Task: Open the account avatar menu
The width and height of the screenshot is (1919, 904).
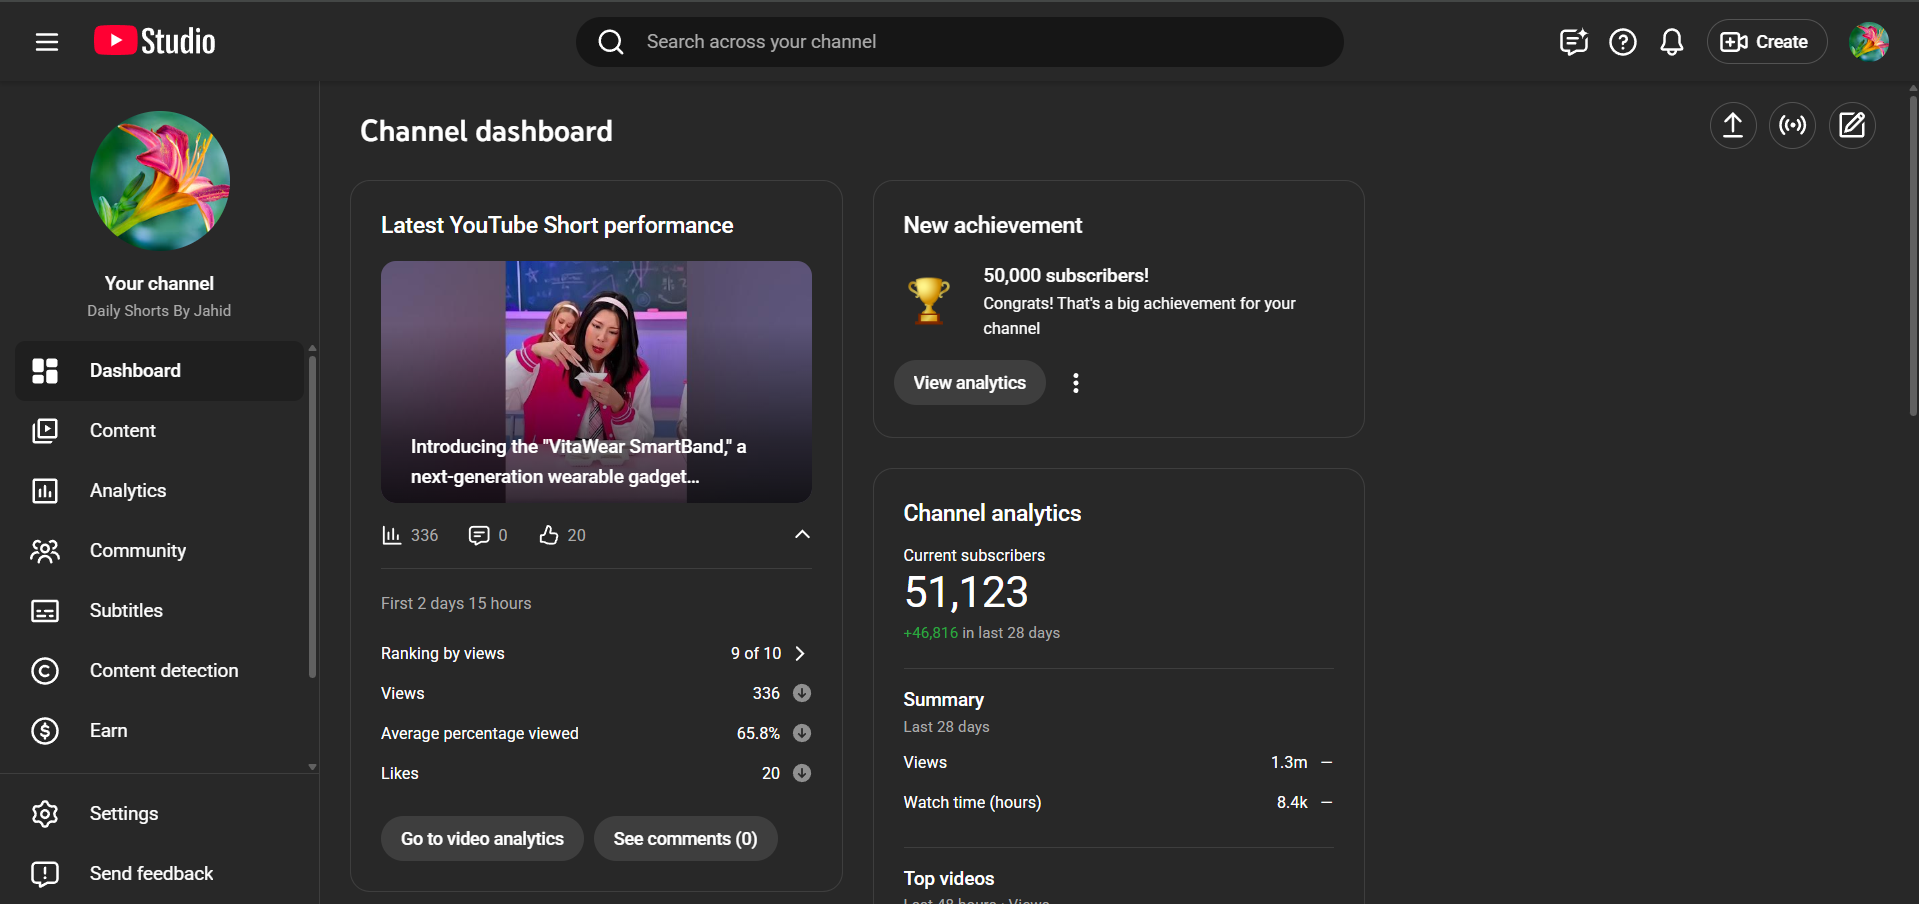Action: tap(1867, 42)
